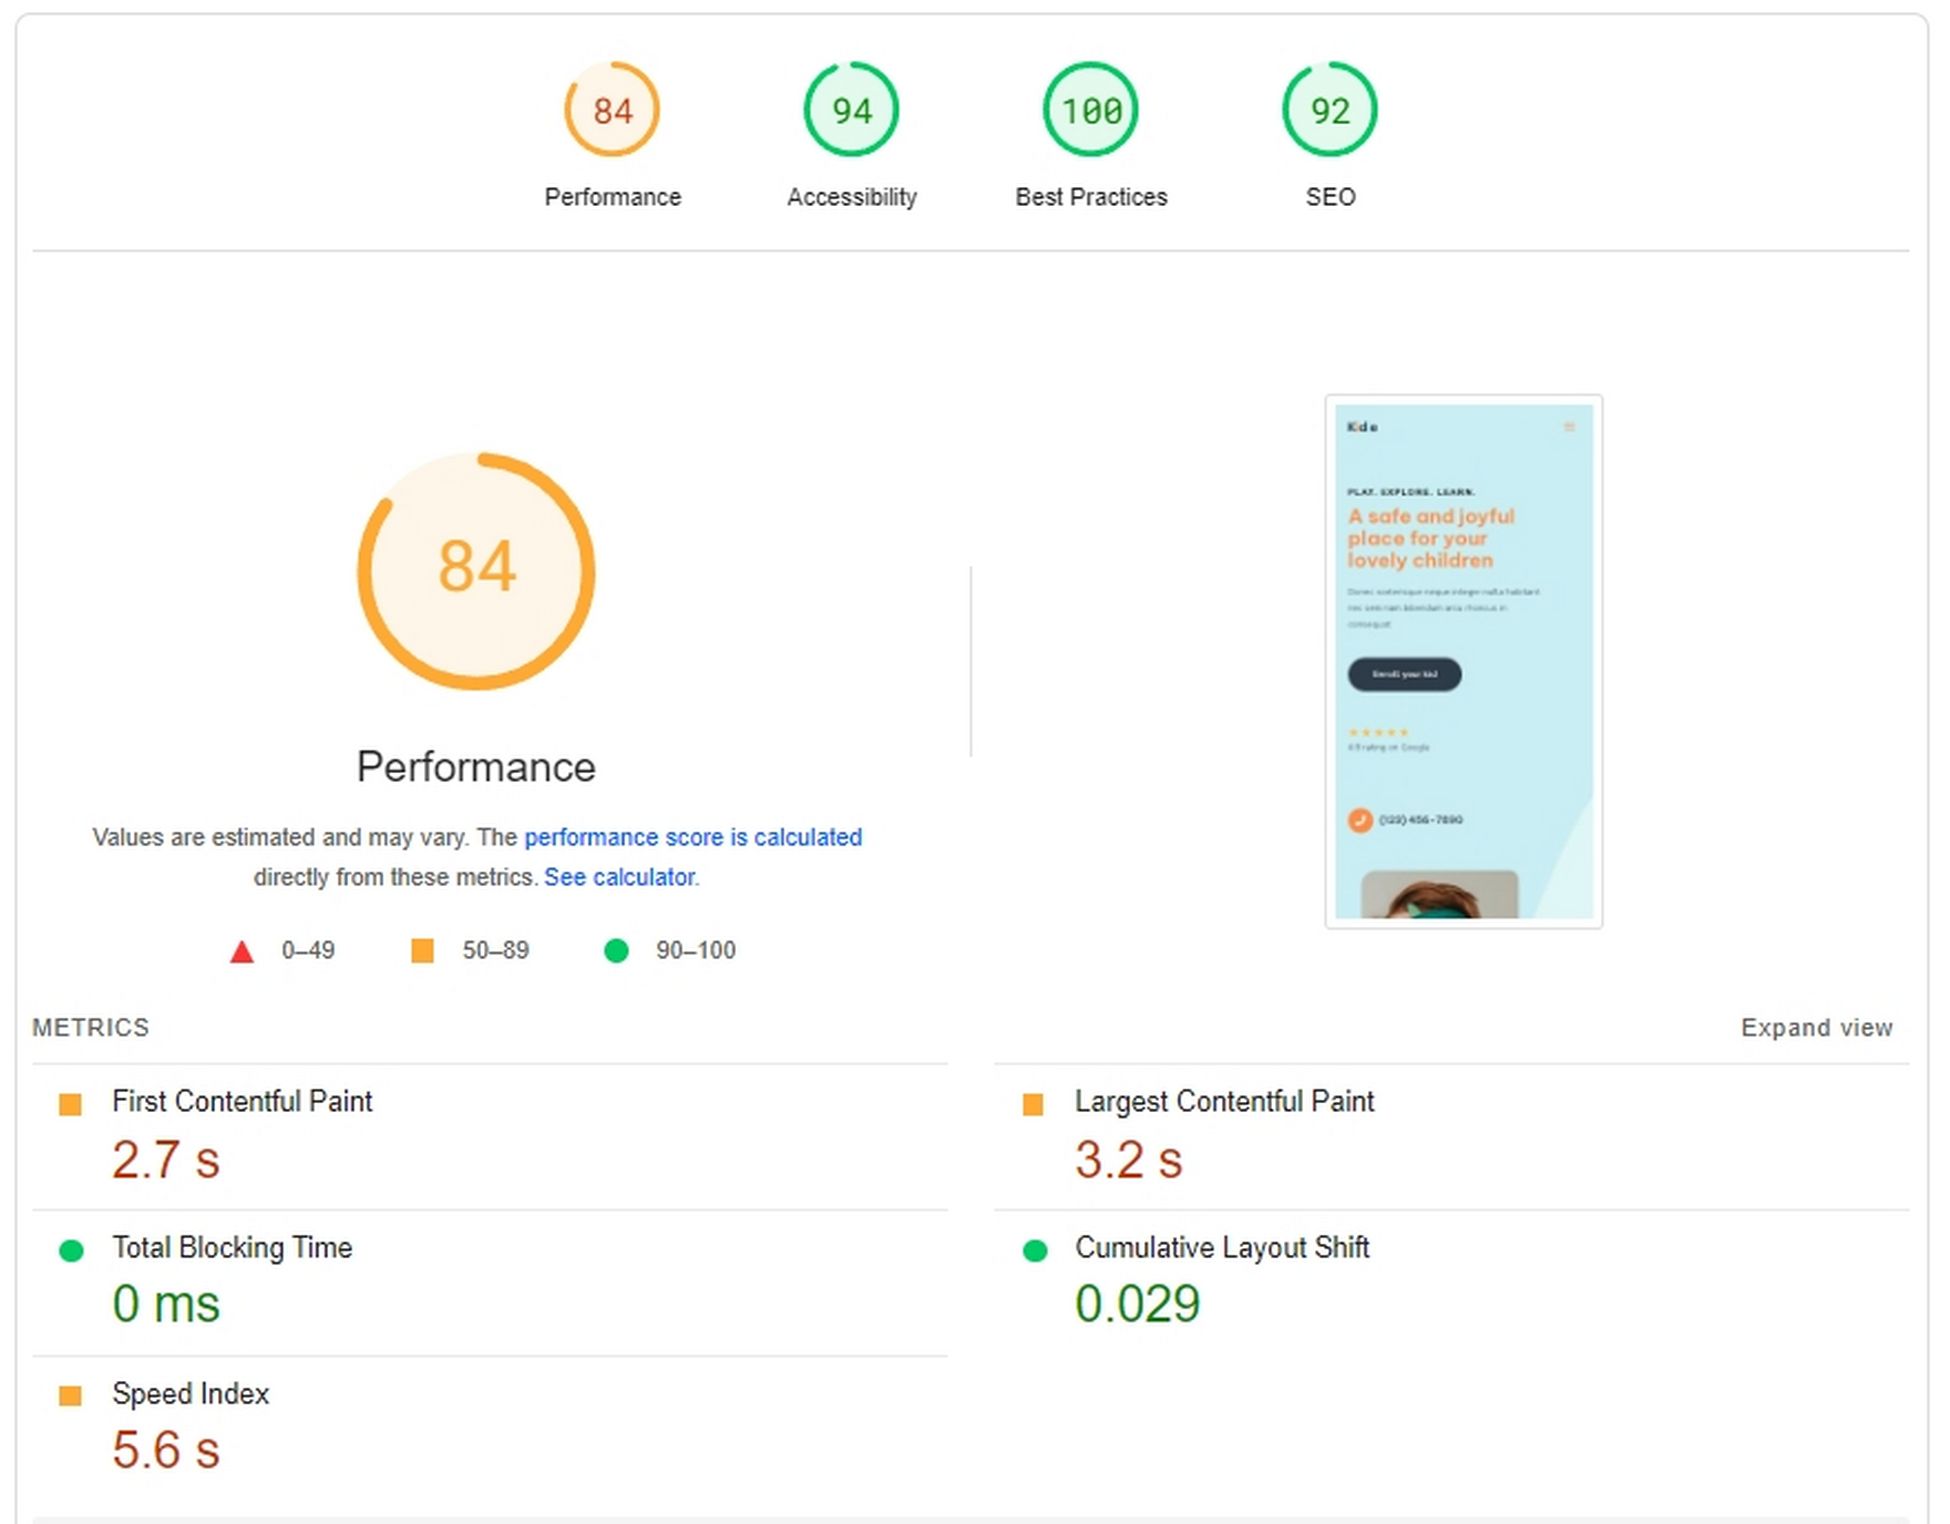This screenshot has width=1950, height=1524.
Task: Click the Performance score gauge showing 84
Action: pyautogui.click(x=612, y=110)
